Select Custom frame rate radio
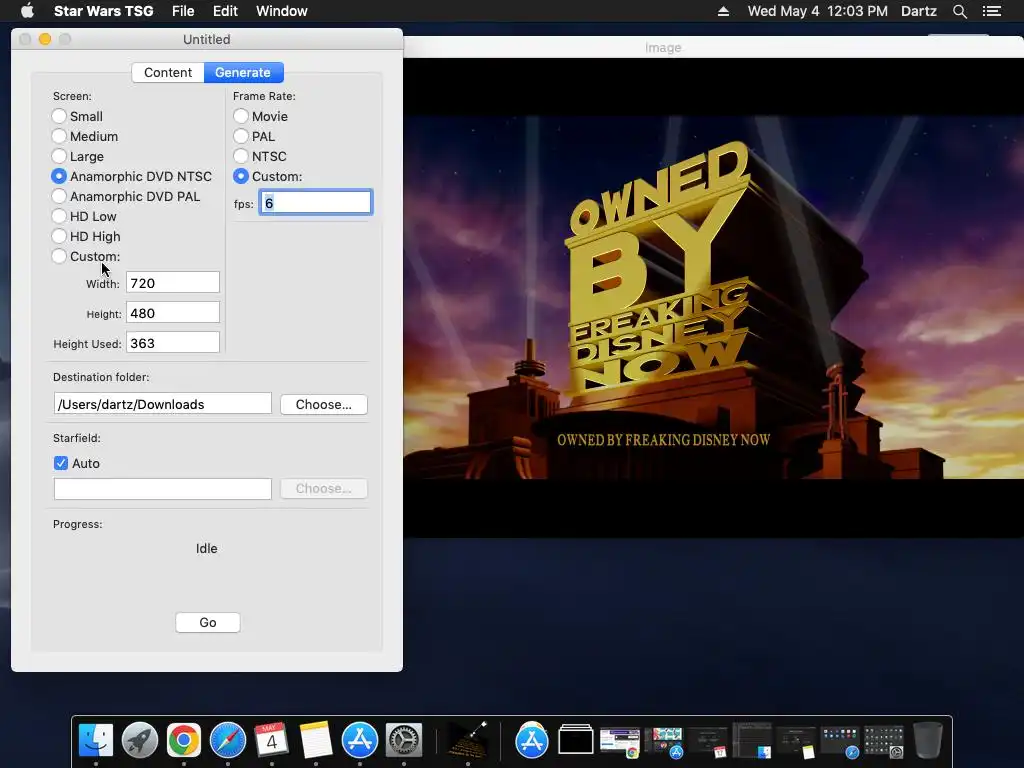 [241, 176]
